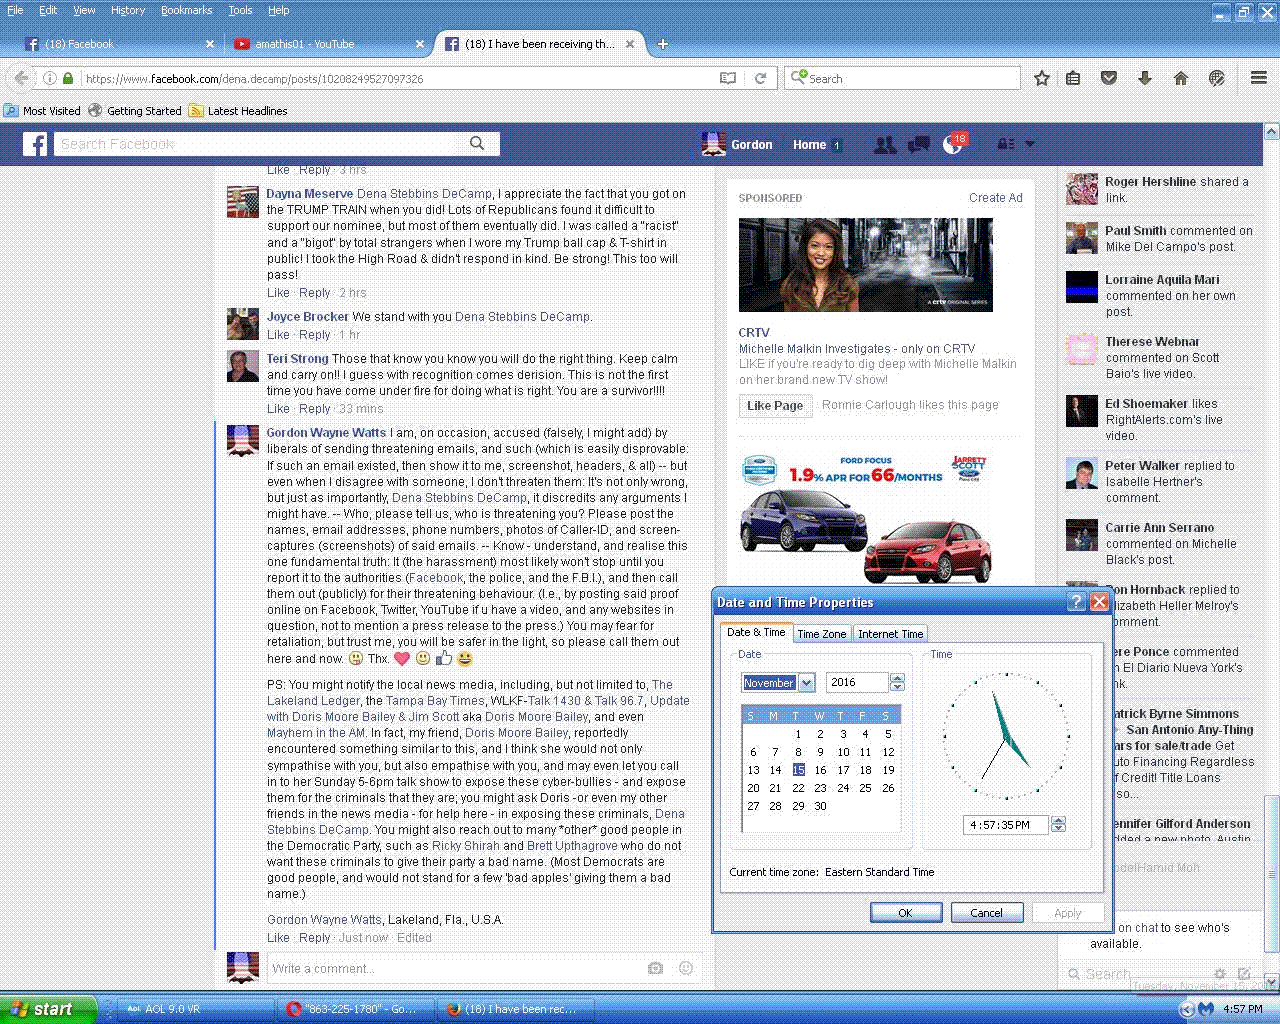1280x1024 pixels.
Task: Click the Like Page button for CRTV
Action: click(x=775, y=405)
